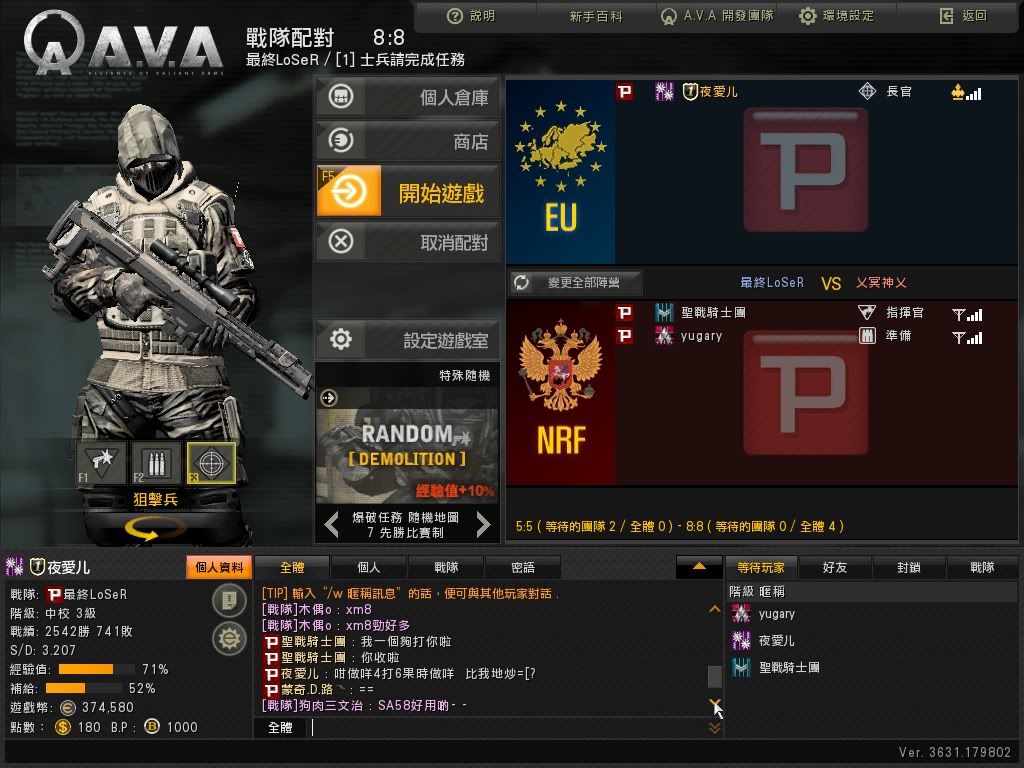Open the gear icon in profile panel

point(229,639)
